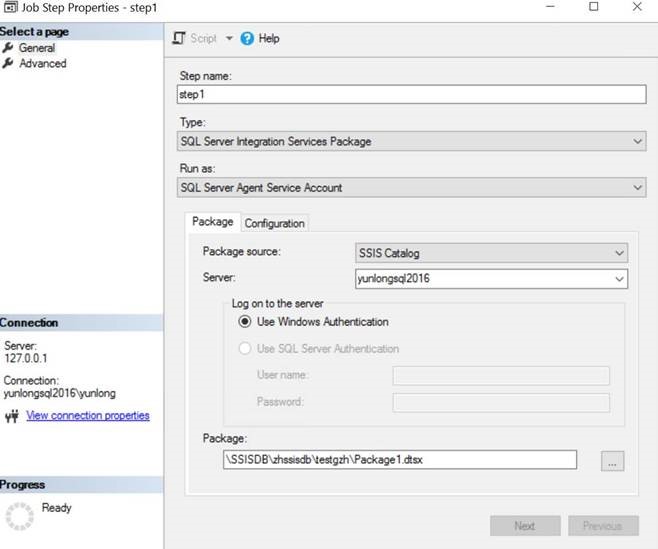The image size is (658, 549).
Task: Select the General page wrench icon
Action: tap(9, 47)
